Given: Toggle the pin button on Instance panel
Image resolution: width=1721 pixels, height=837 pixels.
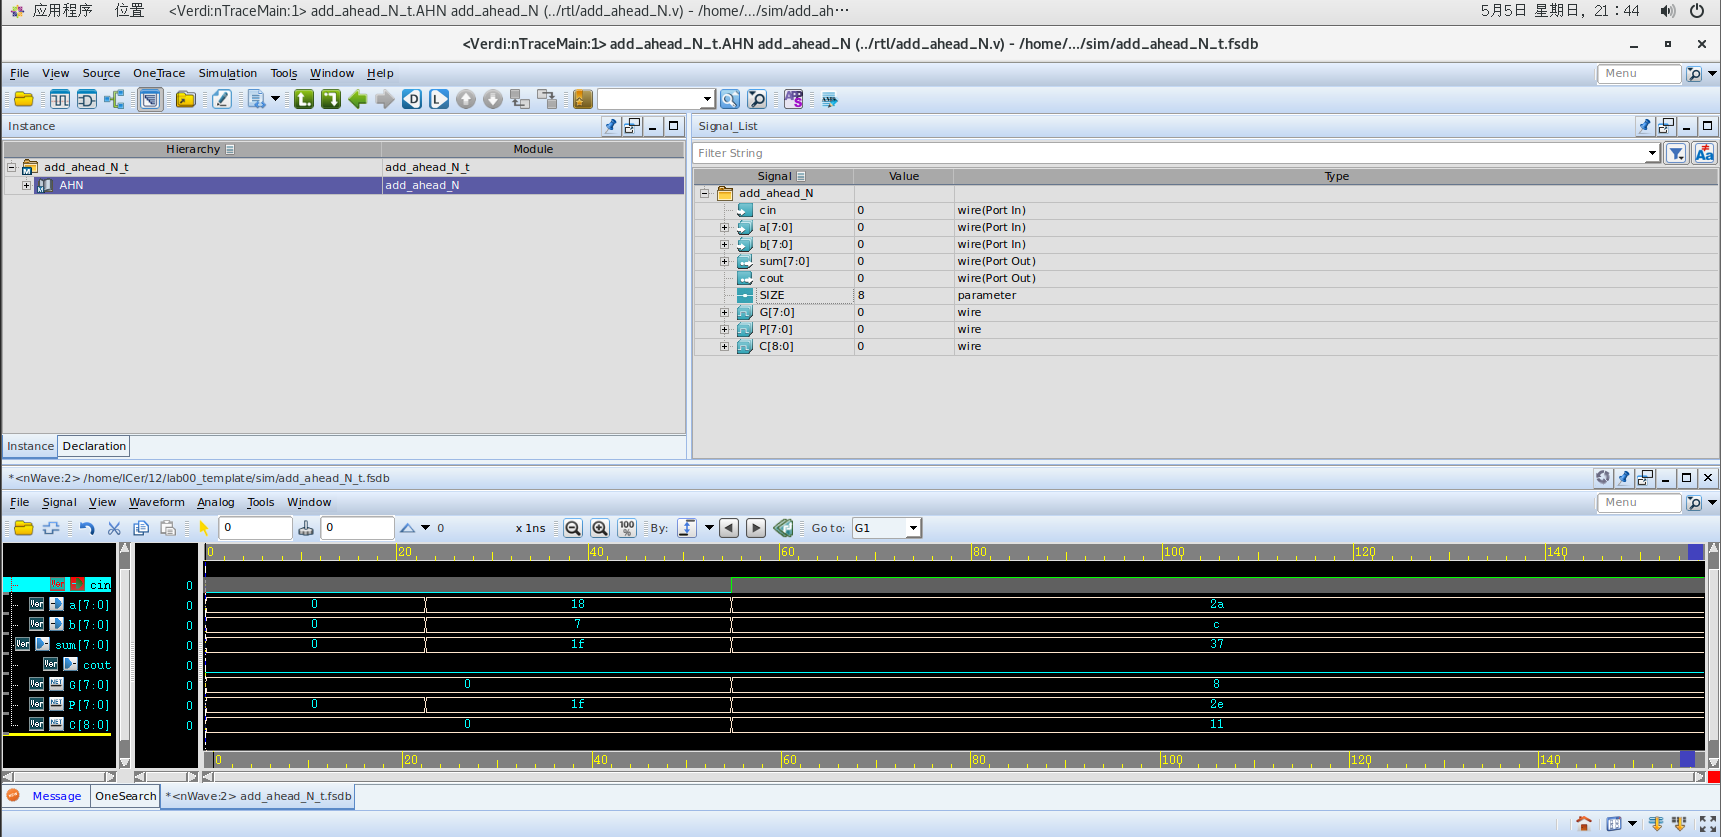Looking at the screenshot, I should pos(611,126).
